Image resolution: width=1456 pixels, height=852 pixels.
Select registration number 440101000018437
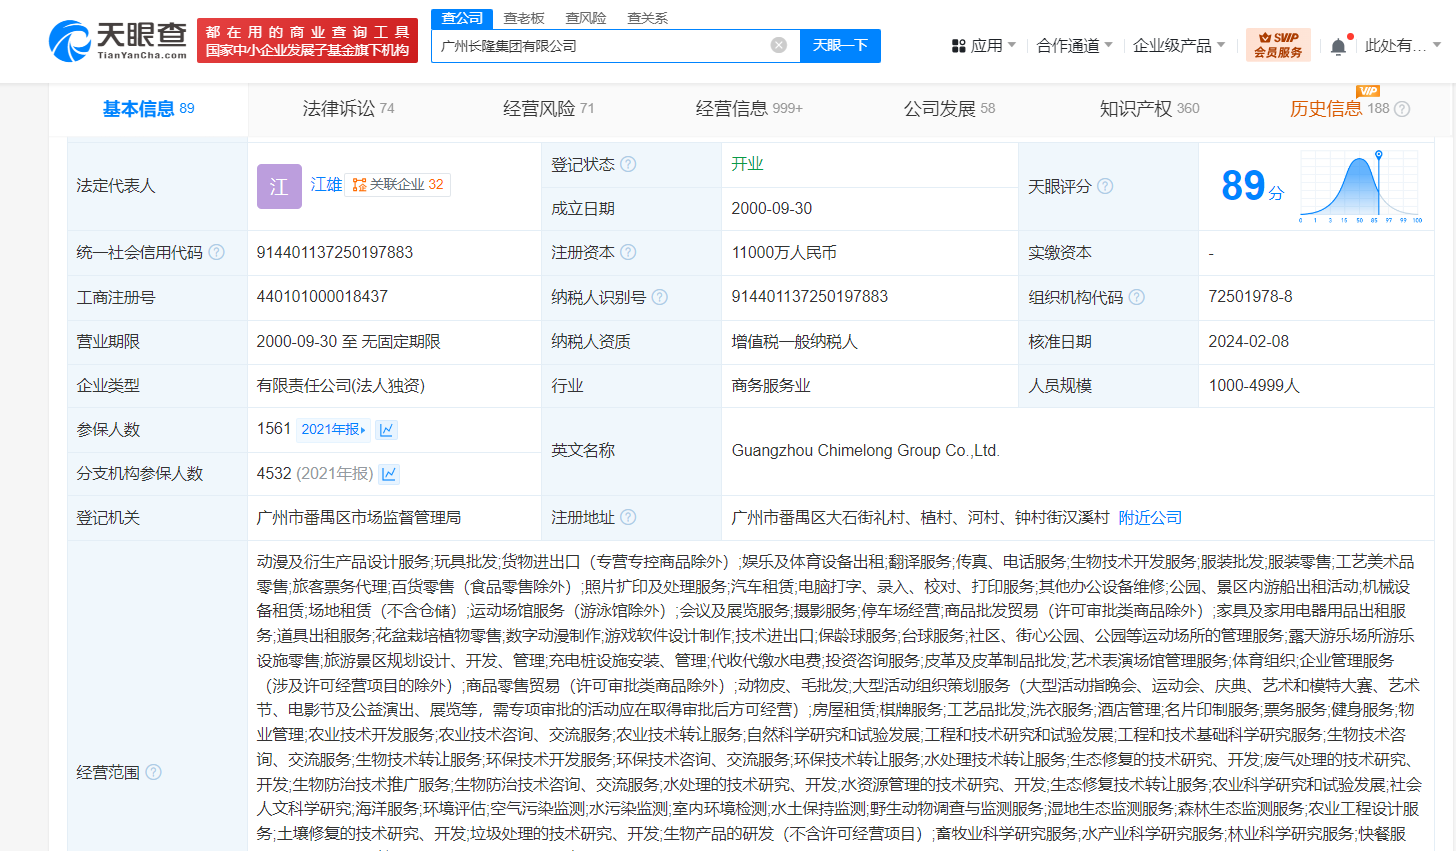click(x=322, y=297)
